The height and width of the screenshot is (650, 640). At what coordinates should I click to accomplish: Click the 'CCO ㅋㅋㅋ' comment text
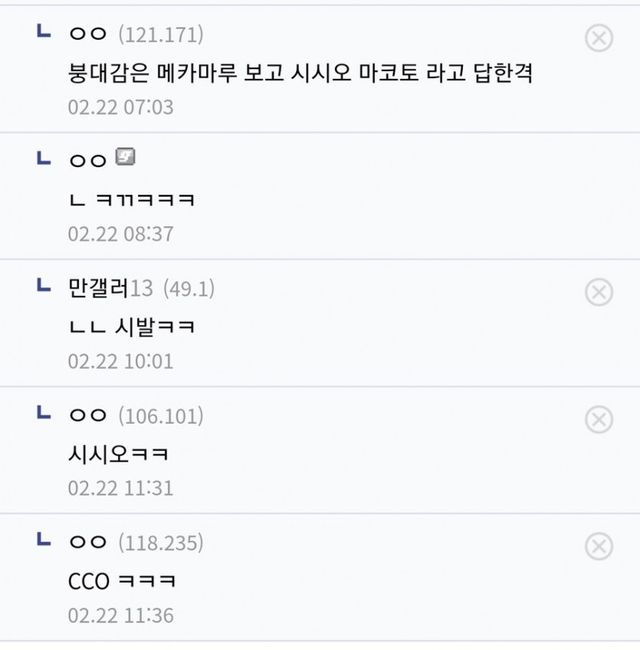coord(122,580)
